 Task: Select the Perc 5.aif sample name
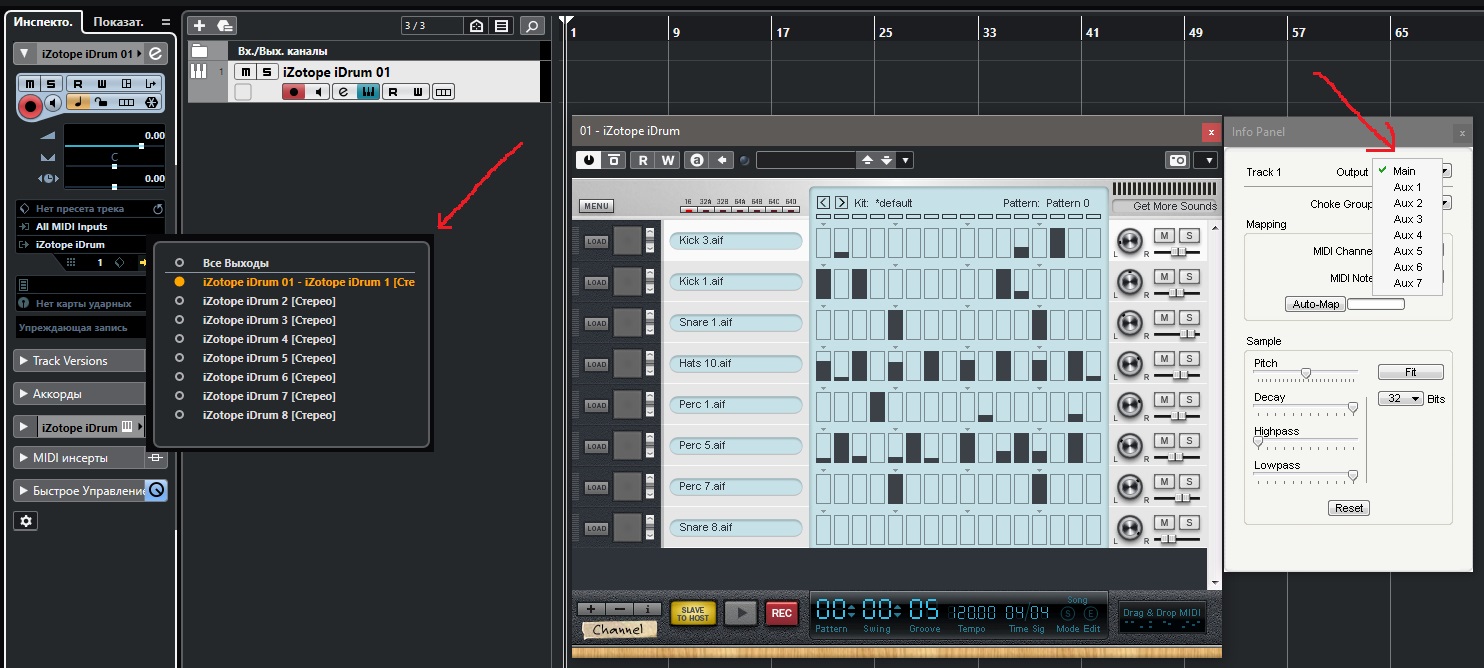(736, 446)
